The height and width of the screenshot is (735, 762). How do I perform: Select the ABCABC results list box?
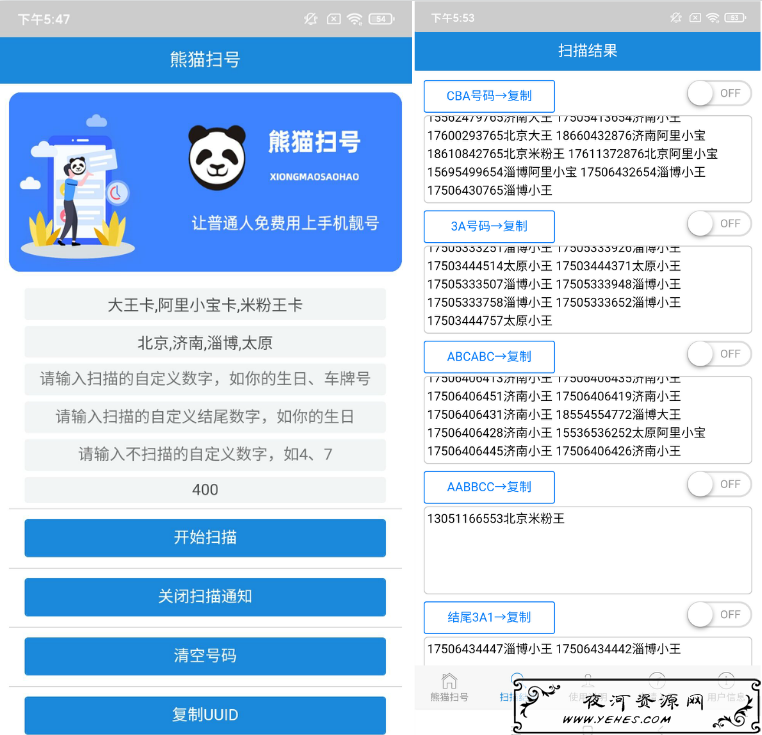click(x=588, y=420)
